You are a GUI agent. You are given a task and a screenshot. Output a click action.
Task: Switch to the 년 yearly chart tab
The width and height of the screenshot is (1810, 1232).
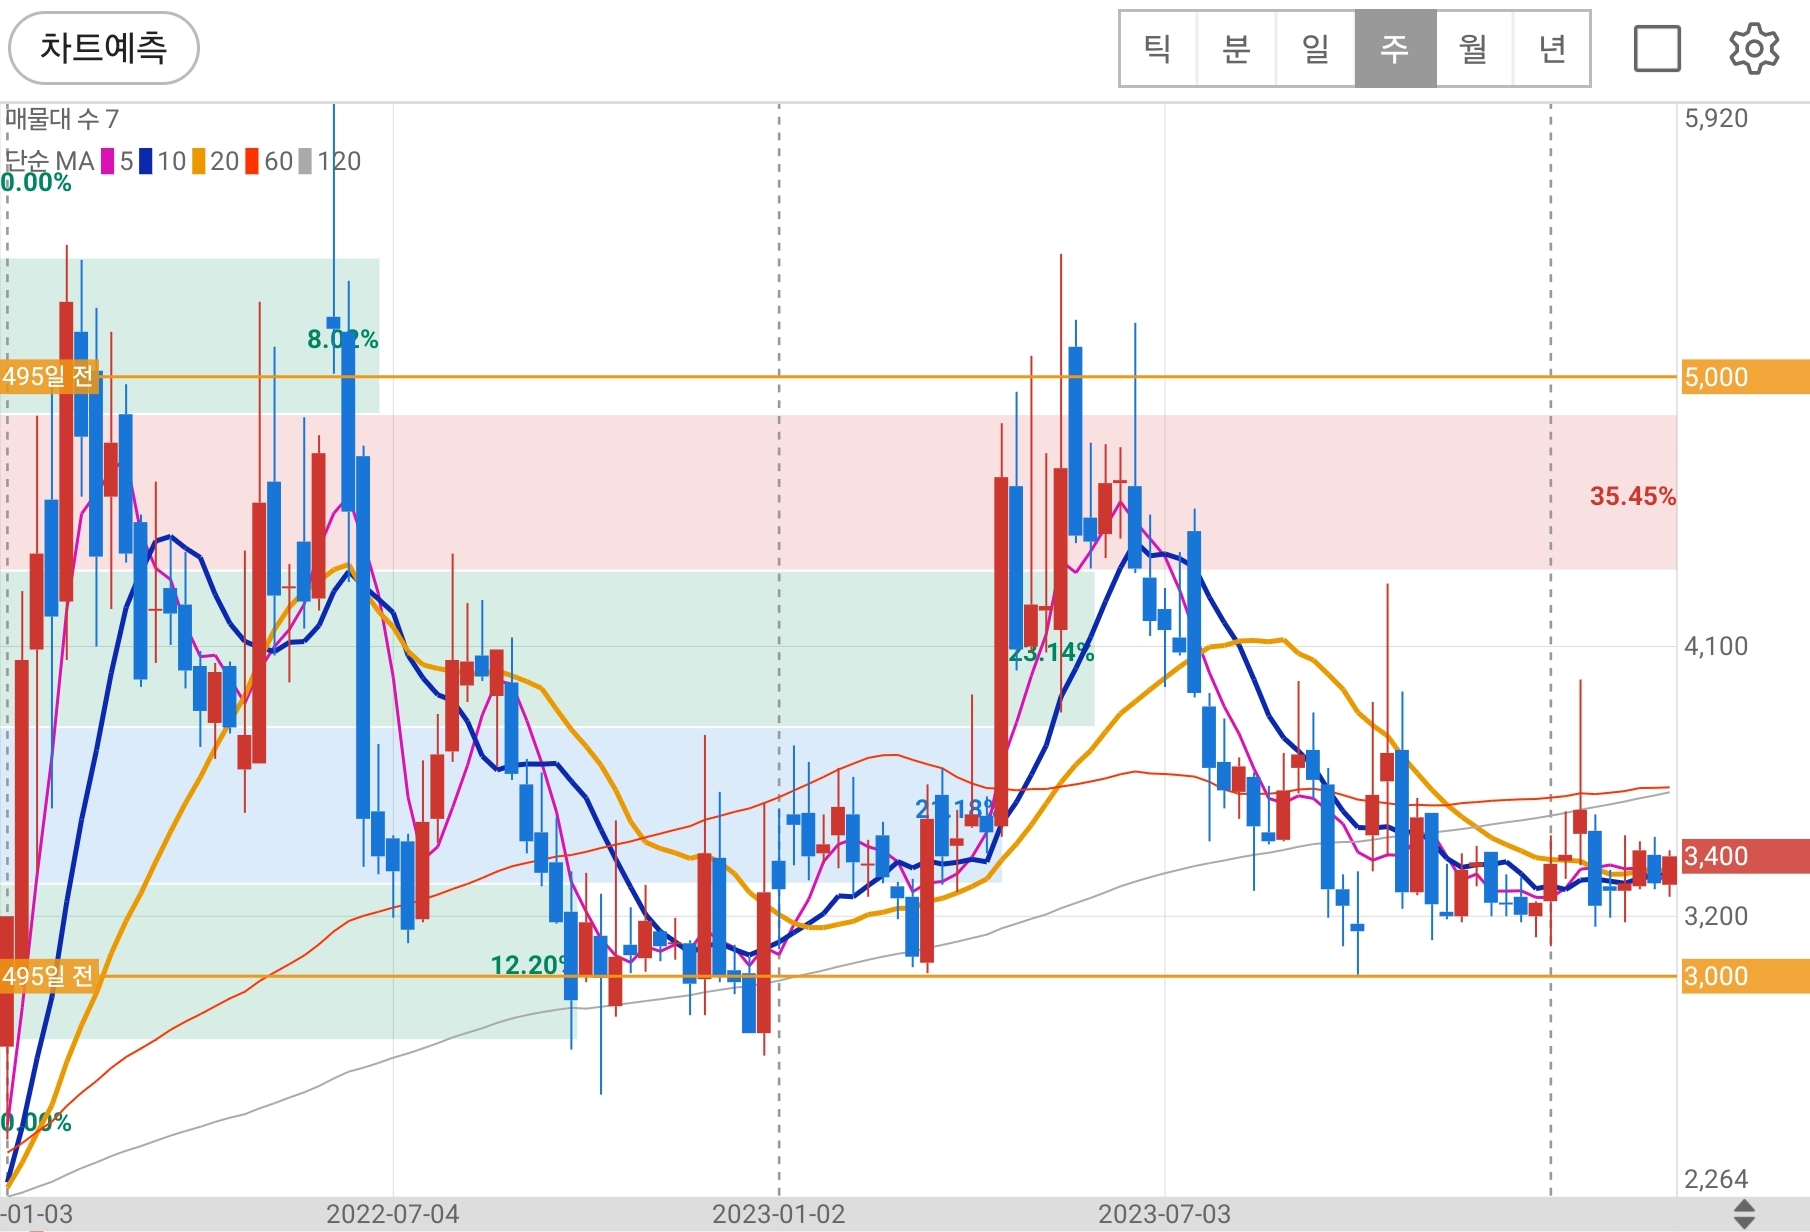1552,49
